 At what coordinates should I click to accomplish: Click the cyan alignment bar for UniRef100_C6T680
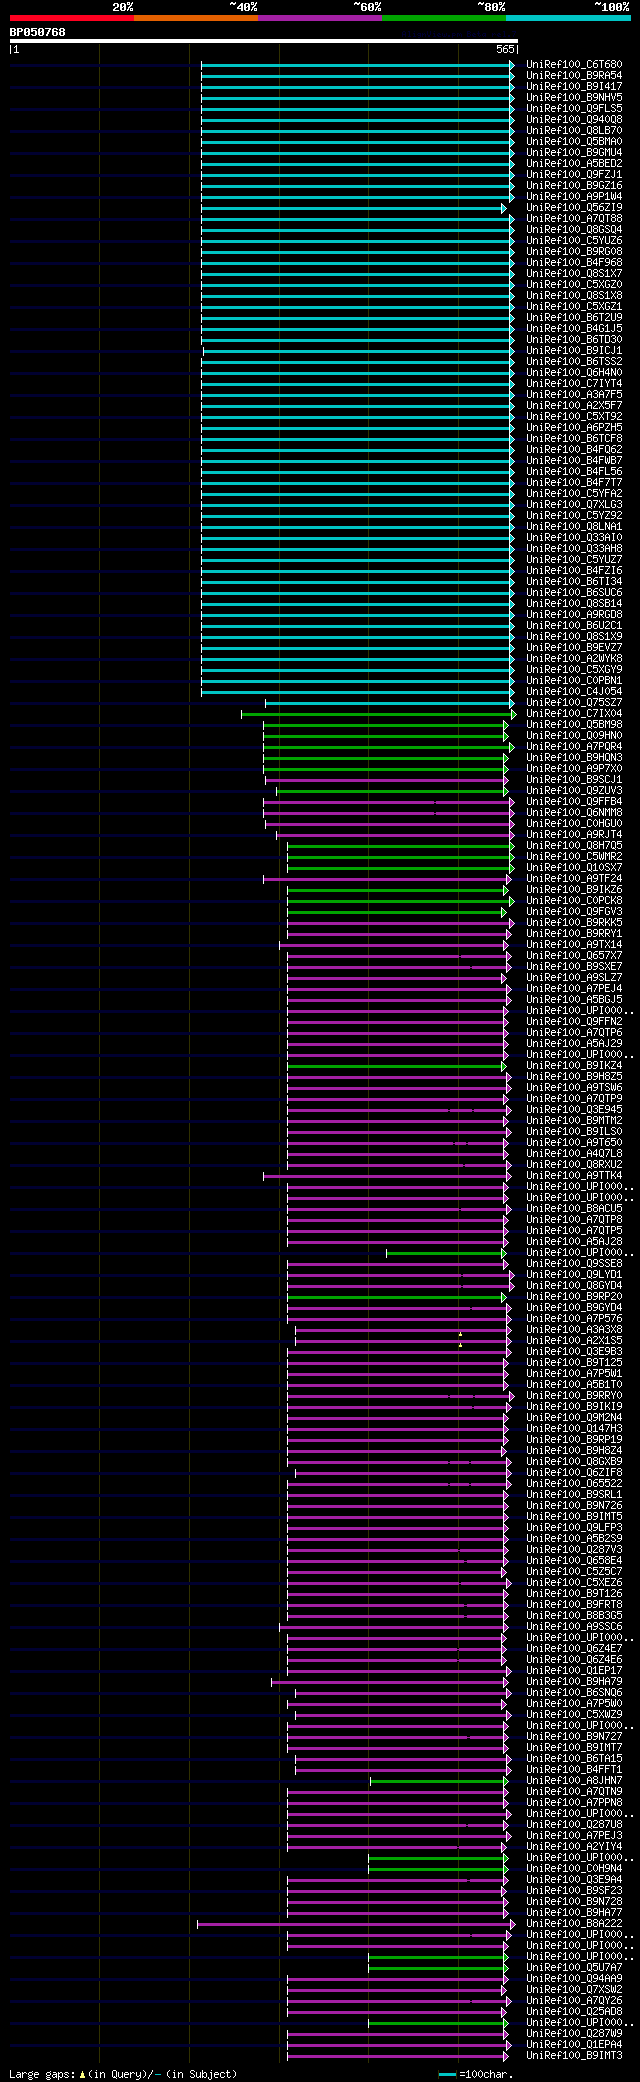click(358, 65)
